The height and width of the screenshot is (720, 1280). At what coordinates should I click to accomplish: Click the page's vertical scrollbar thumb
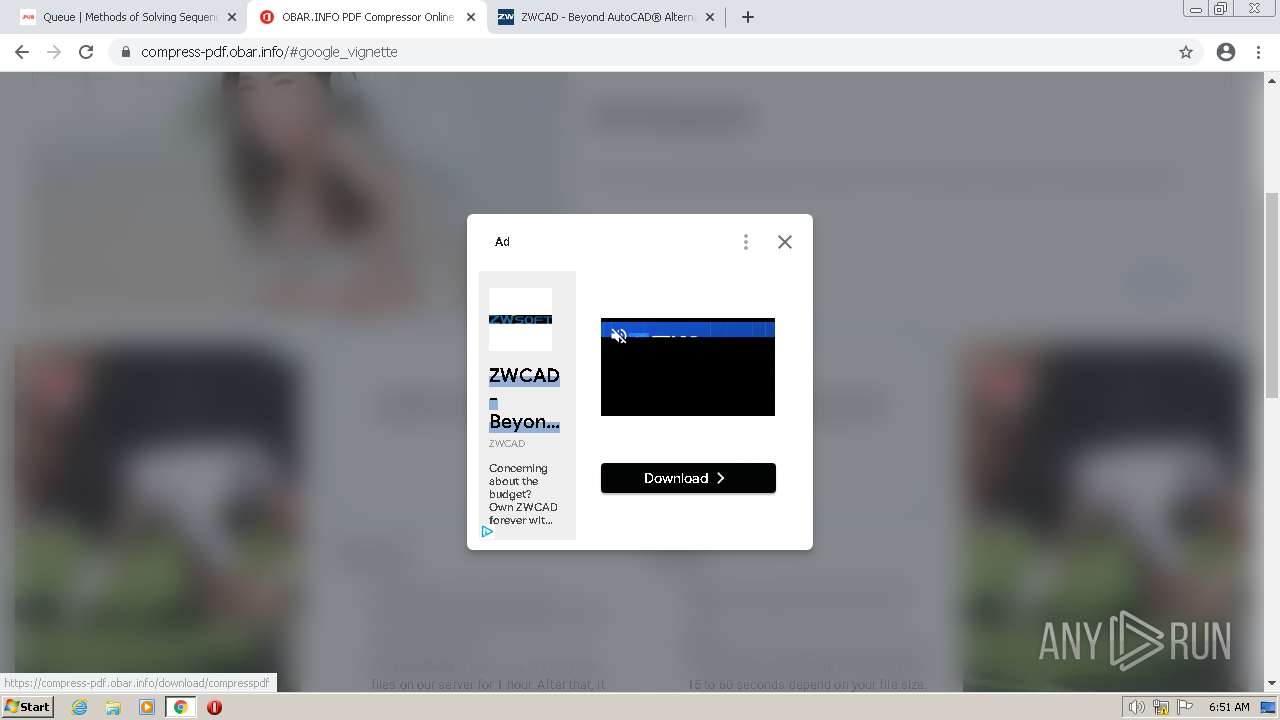[x=1272, y=295]
